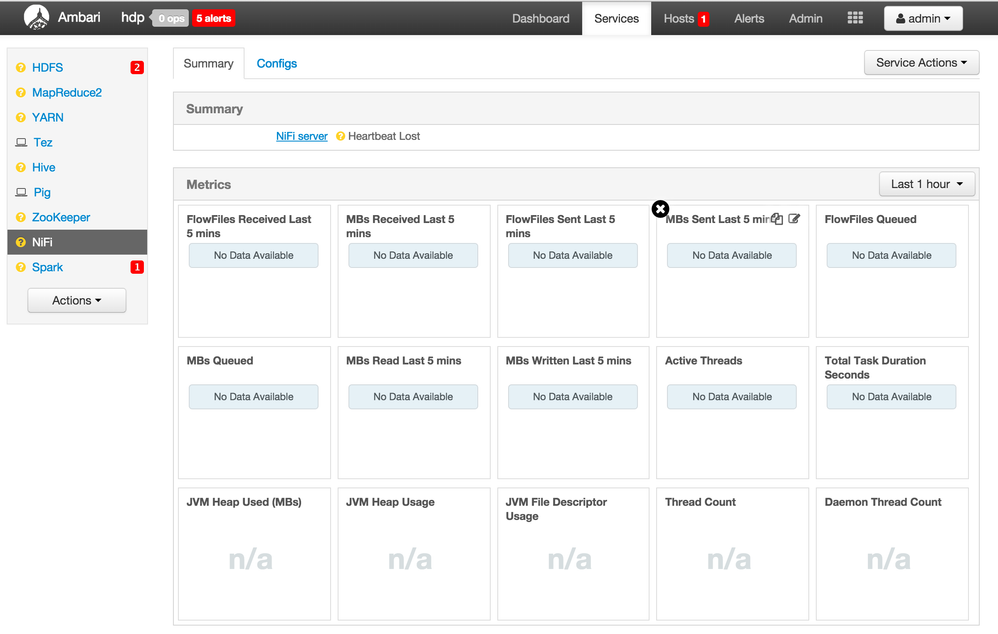
Task: Select Tez service in sidebar
Action: coord(43,143)
